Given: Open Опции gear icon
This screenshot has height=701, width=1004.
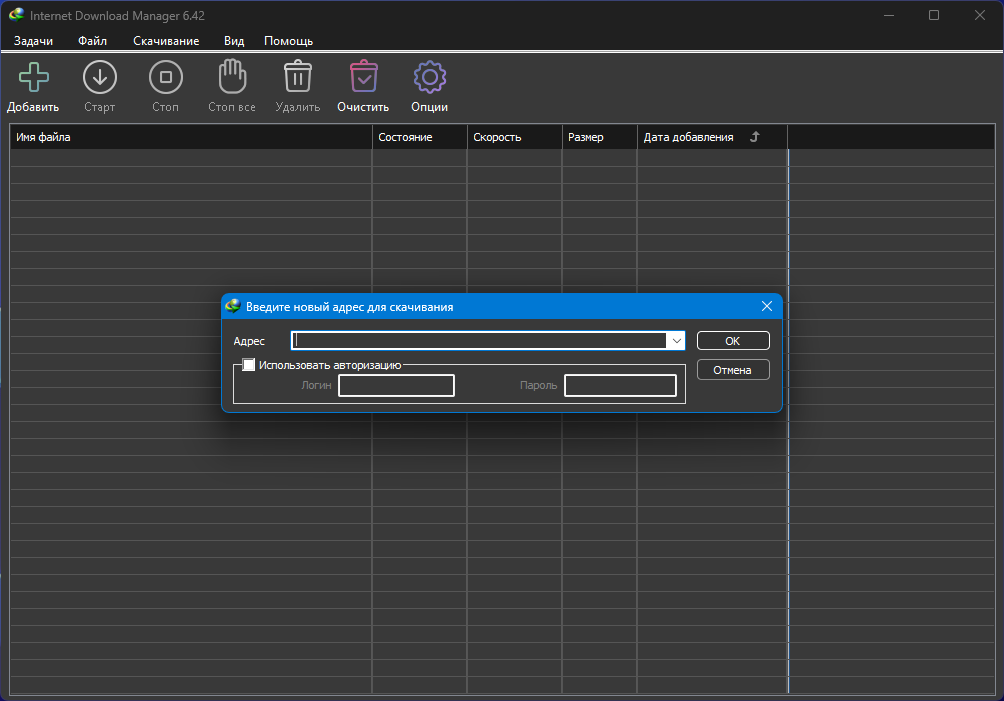Looking at the screenshot, I should pos(429,77).
